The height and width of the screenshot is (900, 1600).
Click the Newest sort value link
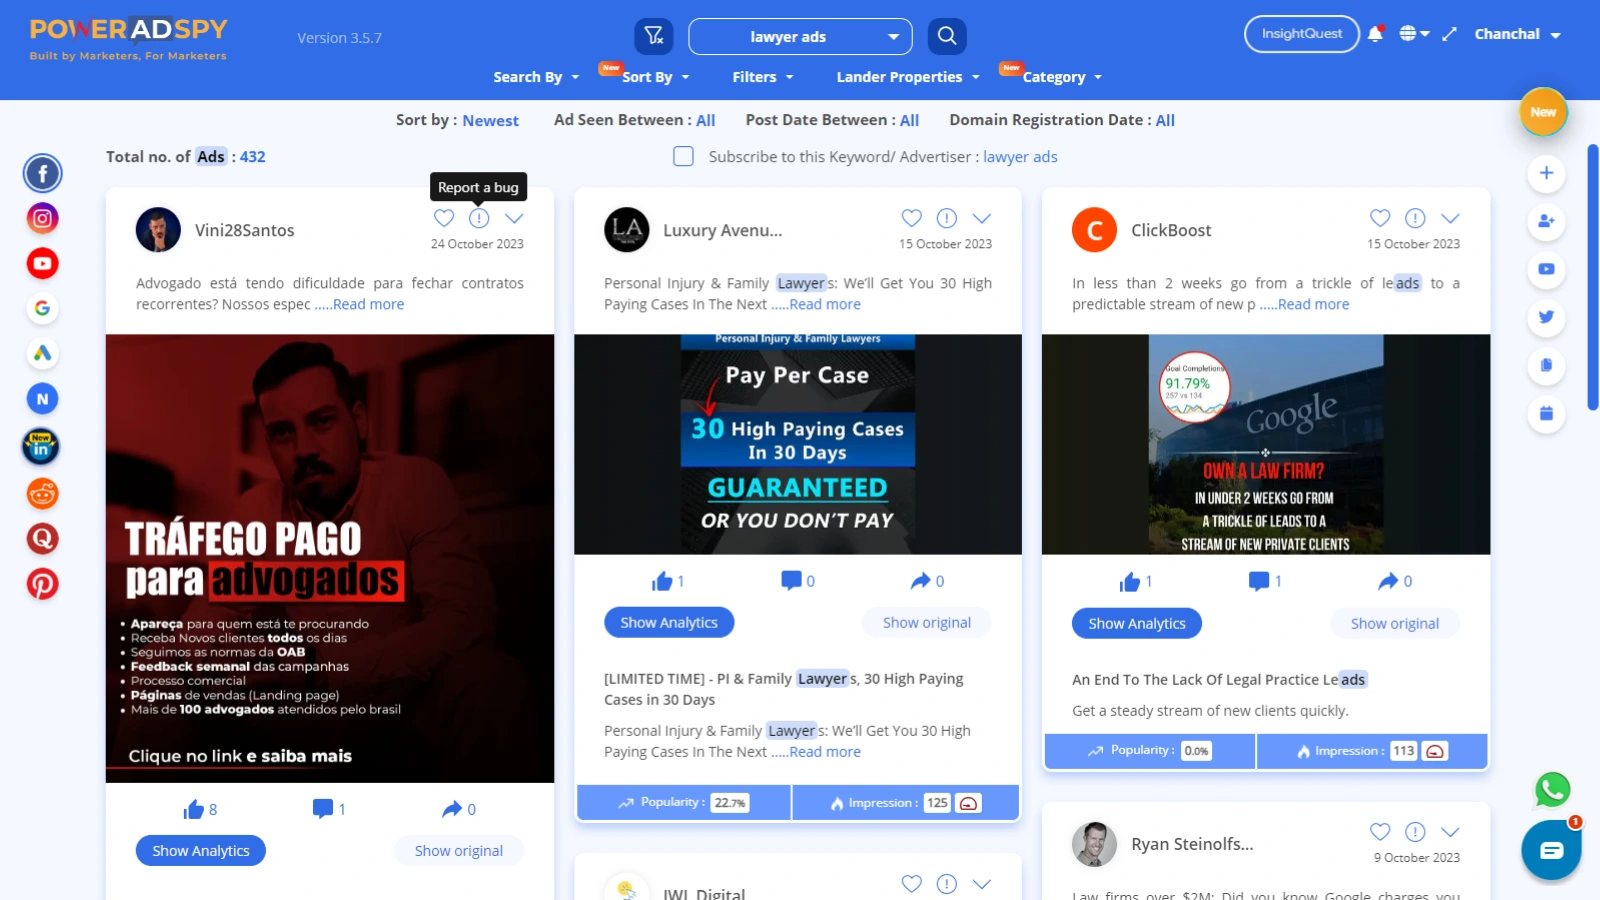[x=490, y=120]
